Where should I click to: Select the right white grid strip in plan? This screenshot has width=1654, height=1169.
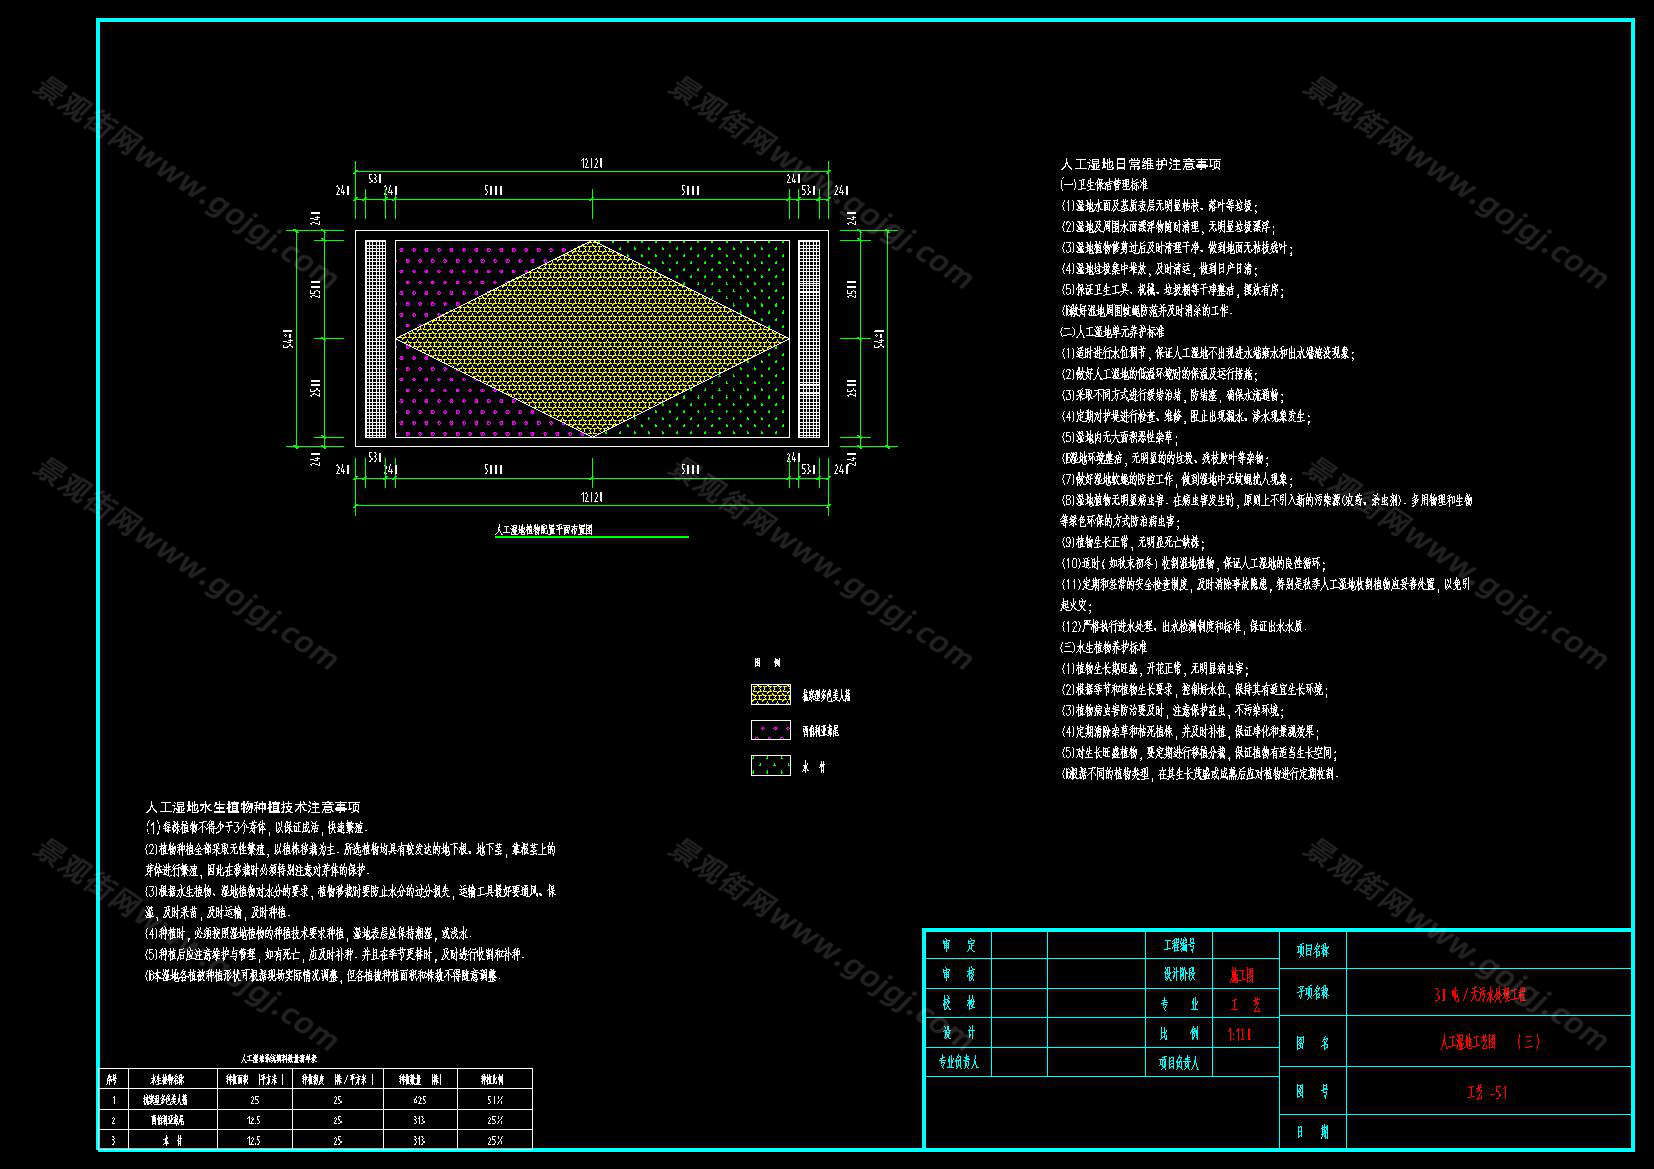pos(808,338)
